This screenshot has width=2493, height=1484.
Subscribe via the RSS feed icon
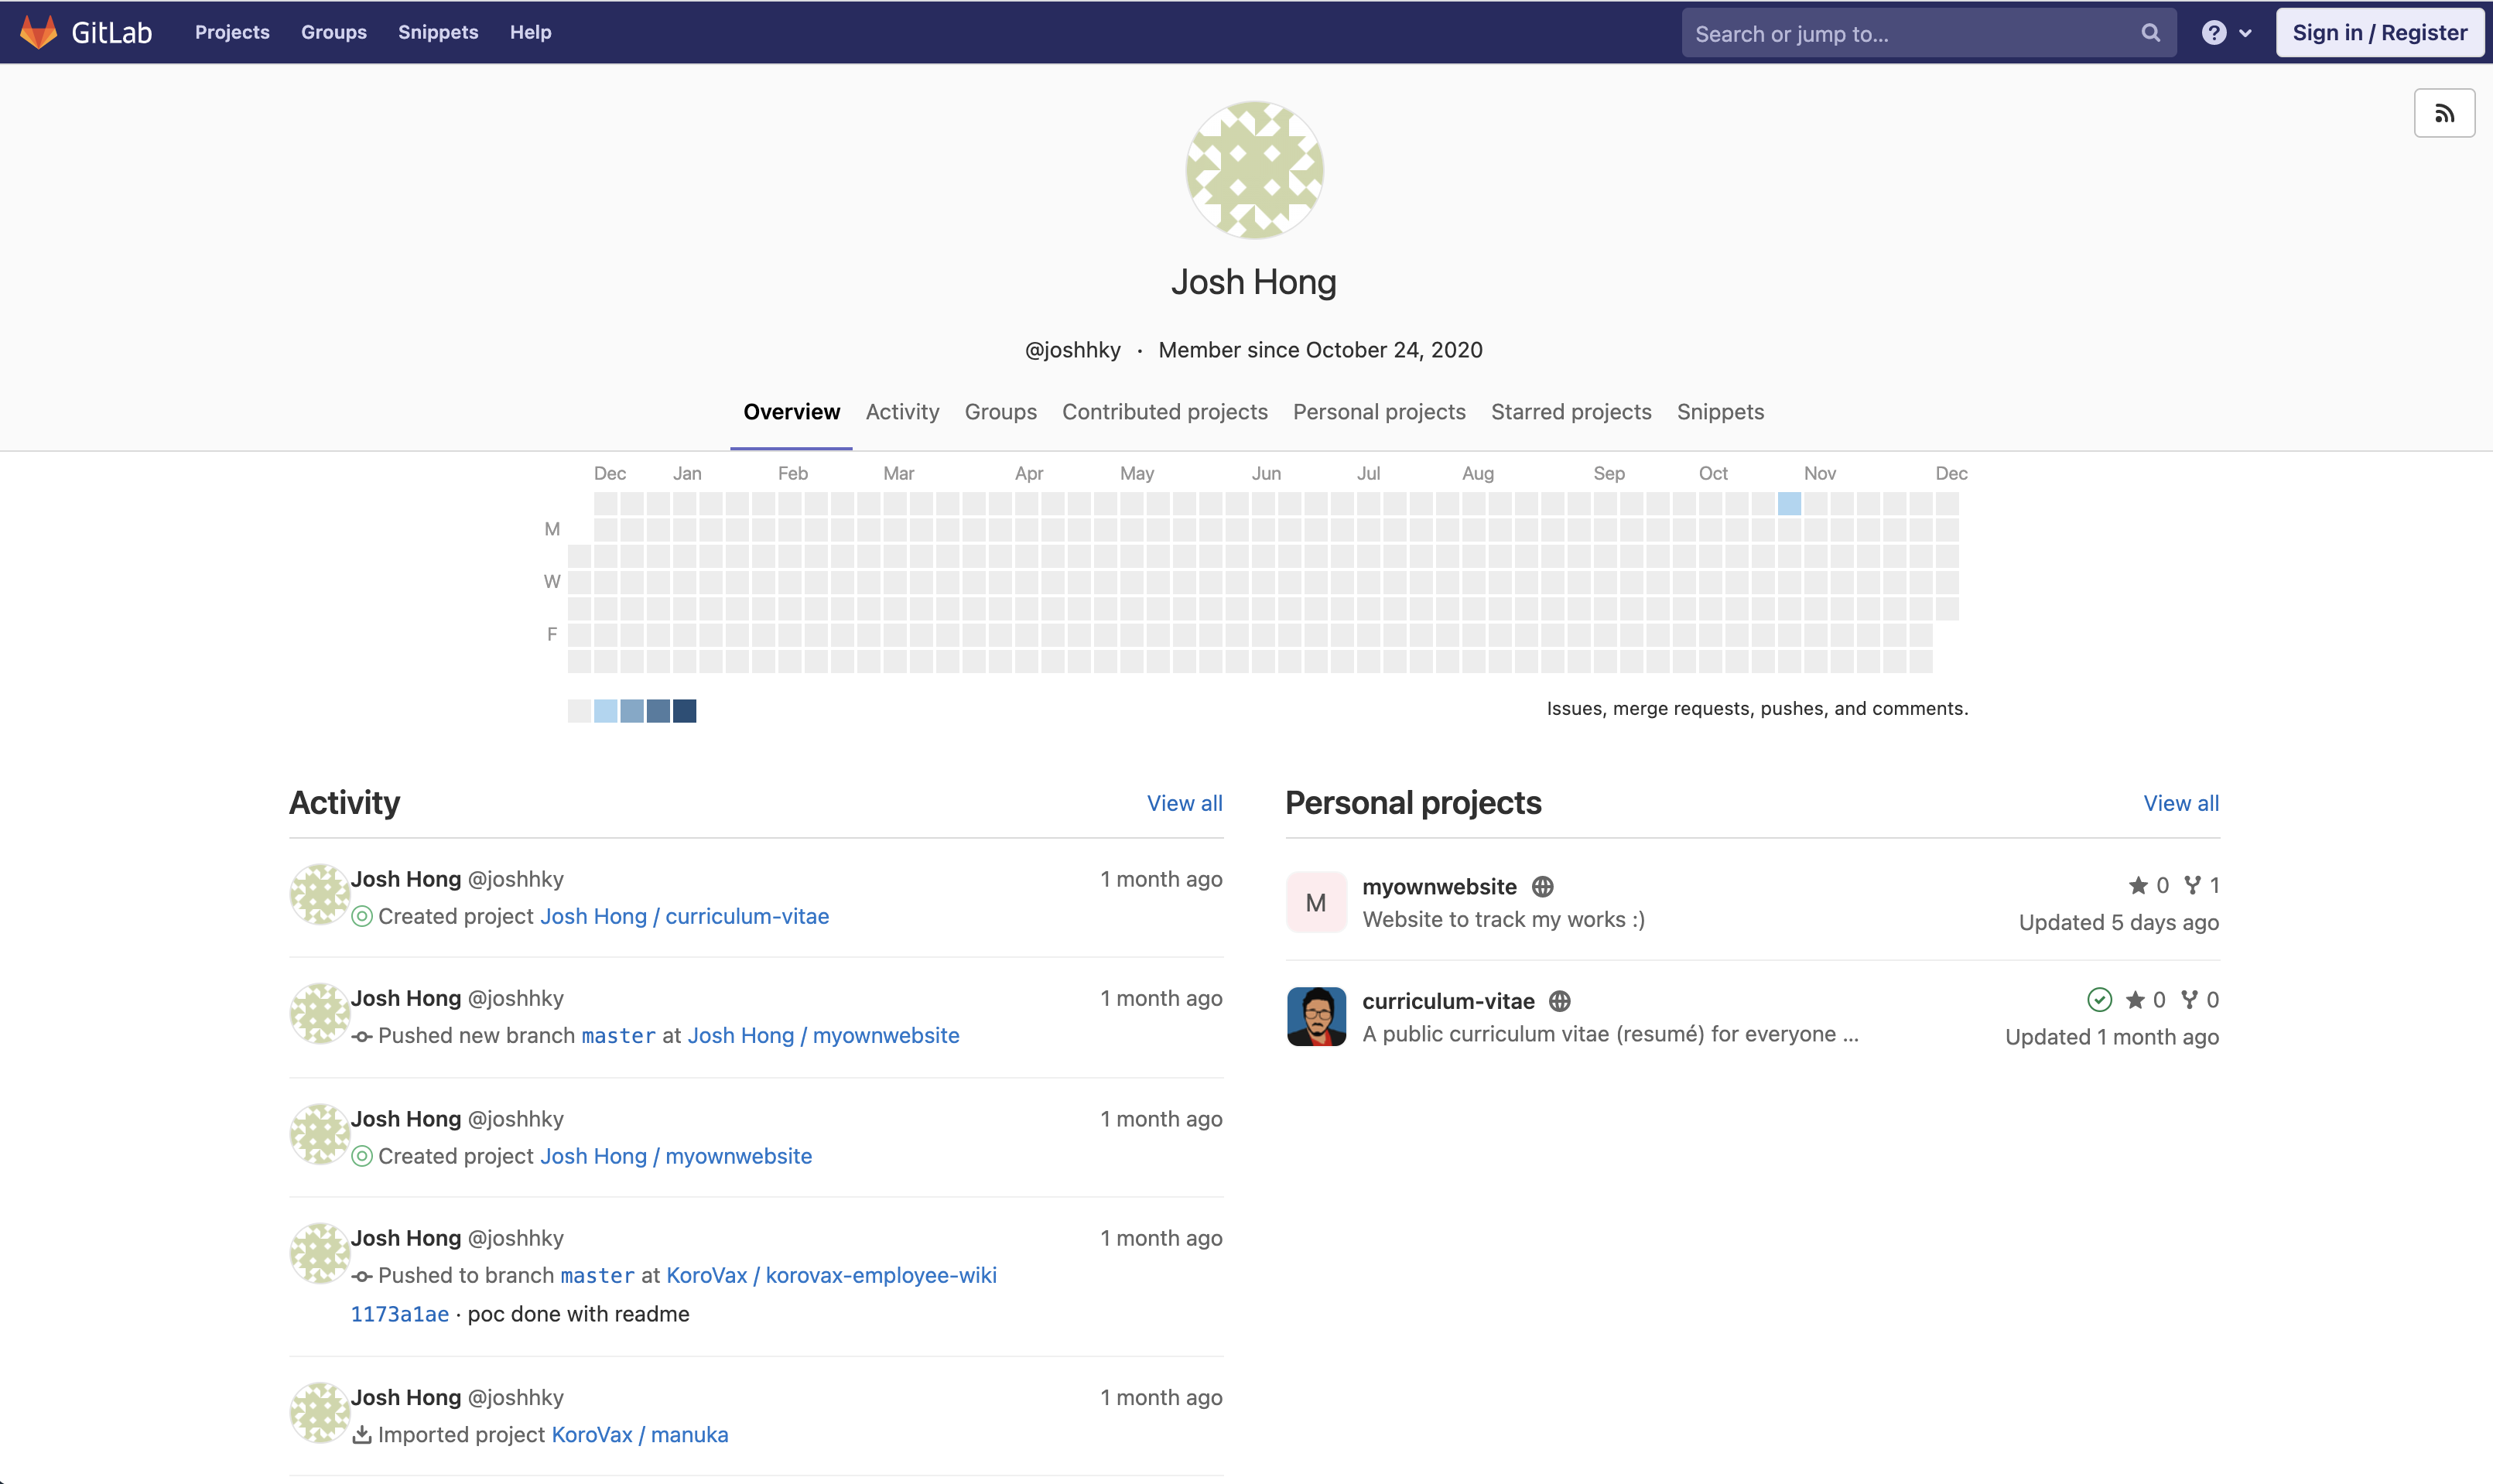pos(2444,113)
